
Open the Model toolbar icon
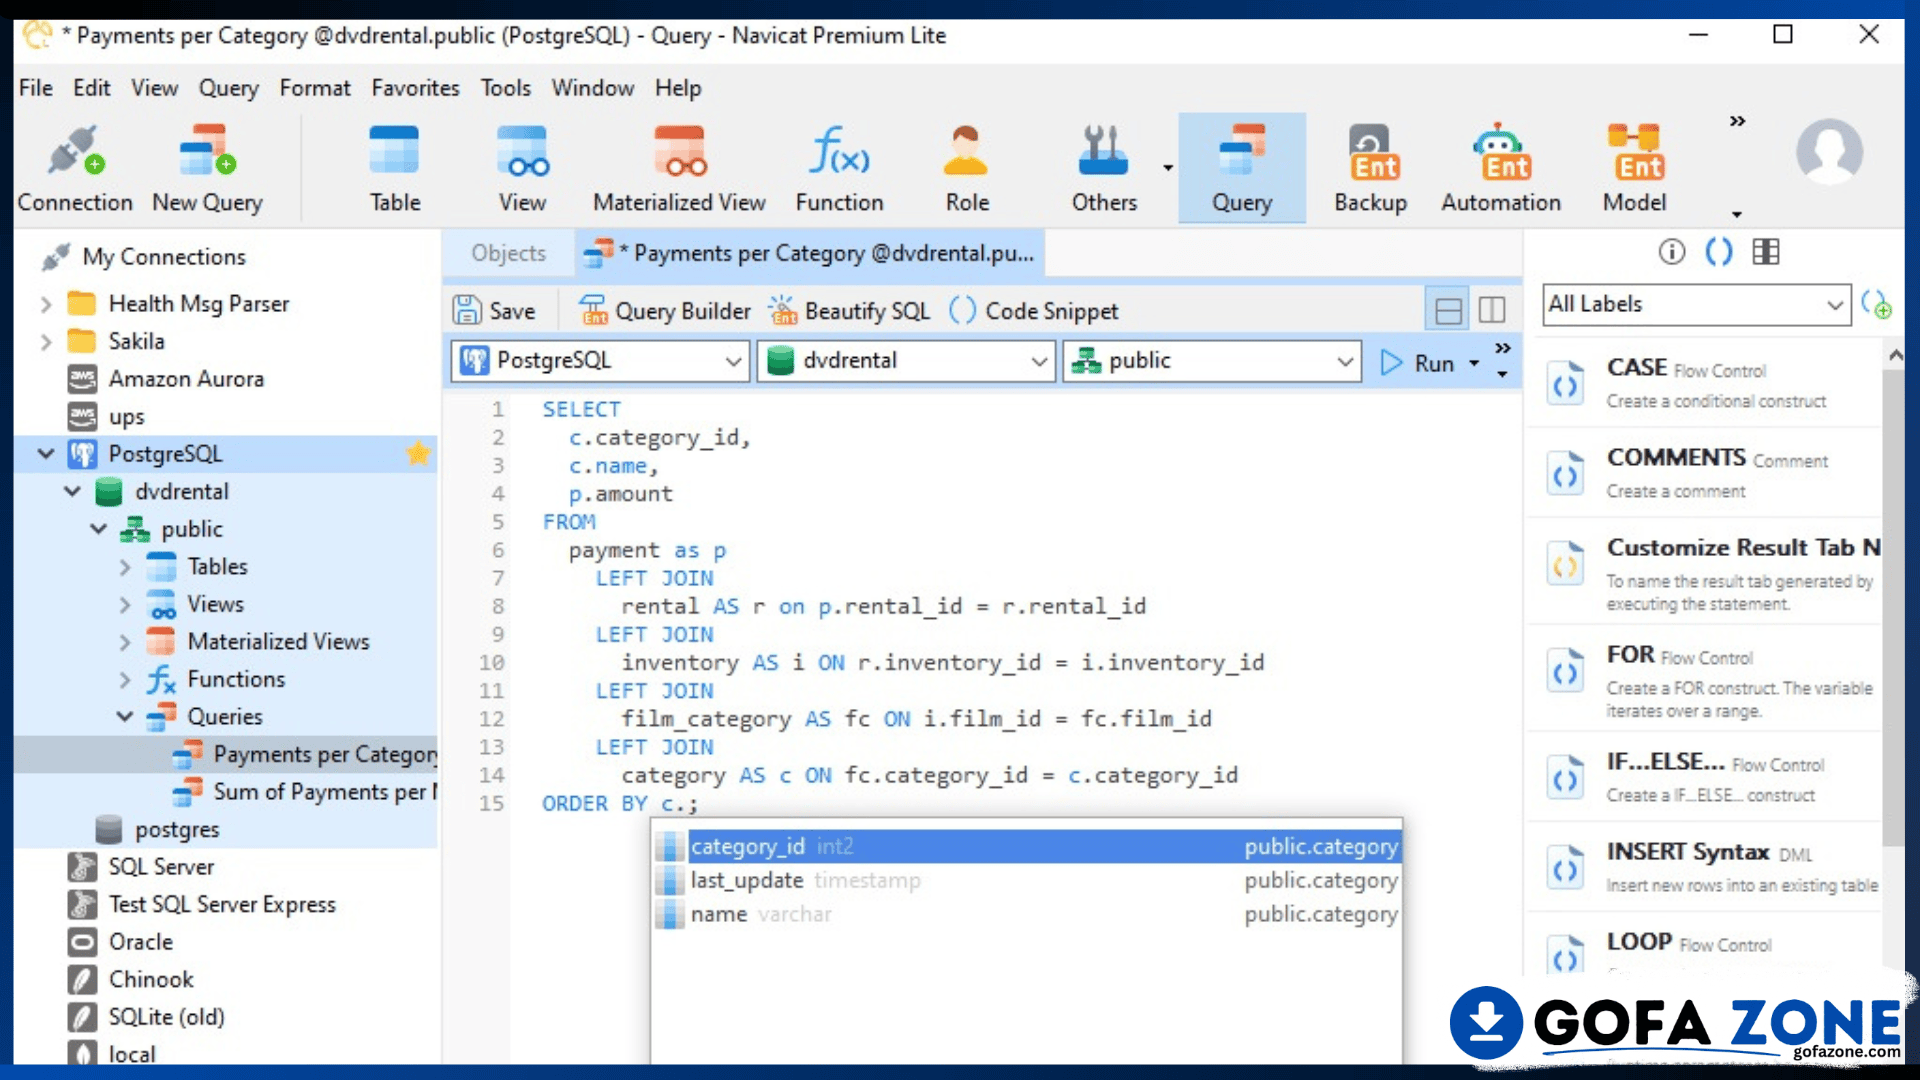[x=1634, y=168]
